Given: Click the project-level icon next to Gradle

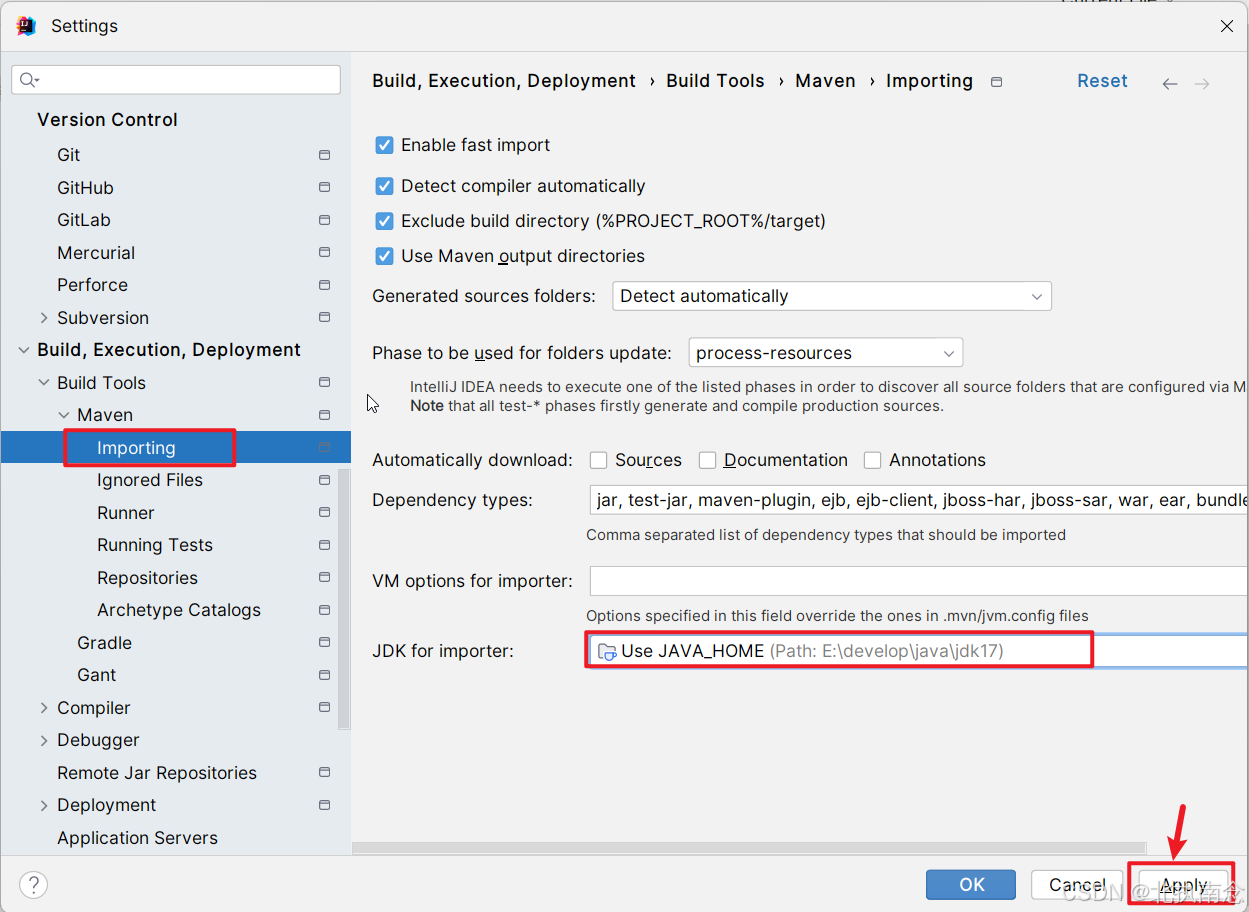Looking at the screenshot, I should point(324,643).
